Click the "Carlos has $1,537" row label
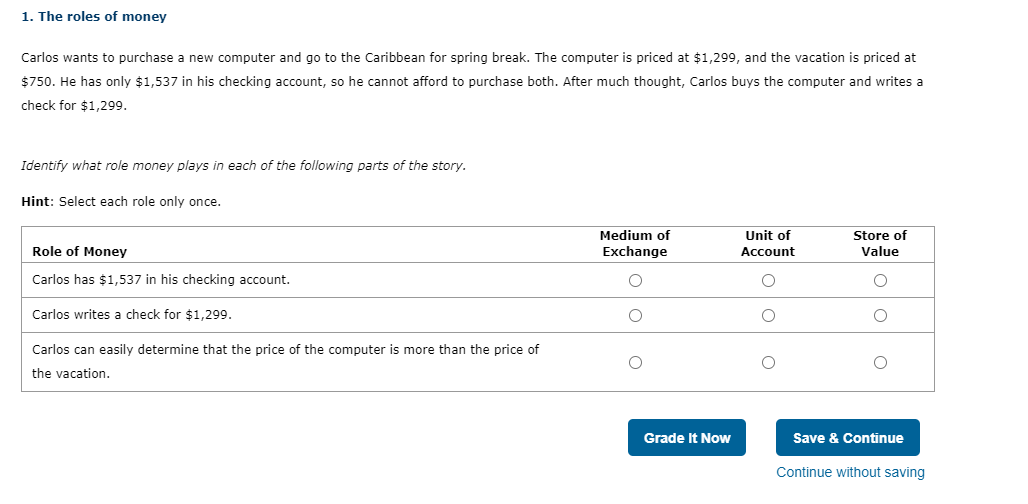1028x504 pixels. coord(161,280)
